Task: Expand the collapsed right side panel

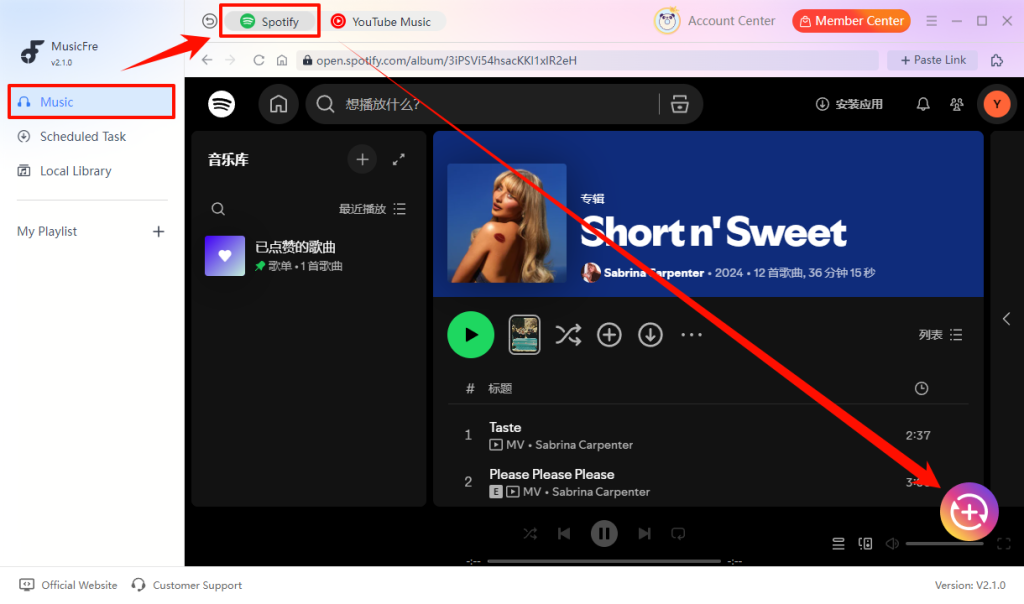Action: tap(1006, 319)
